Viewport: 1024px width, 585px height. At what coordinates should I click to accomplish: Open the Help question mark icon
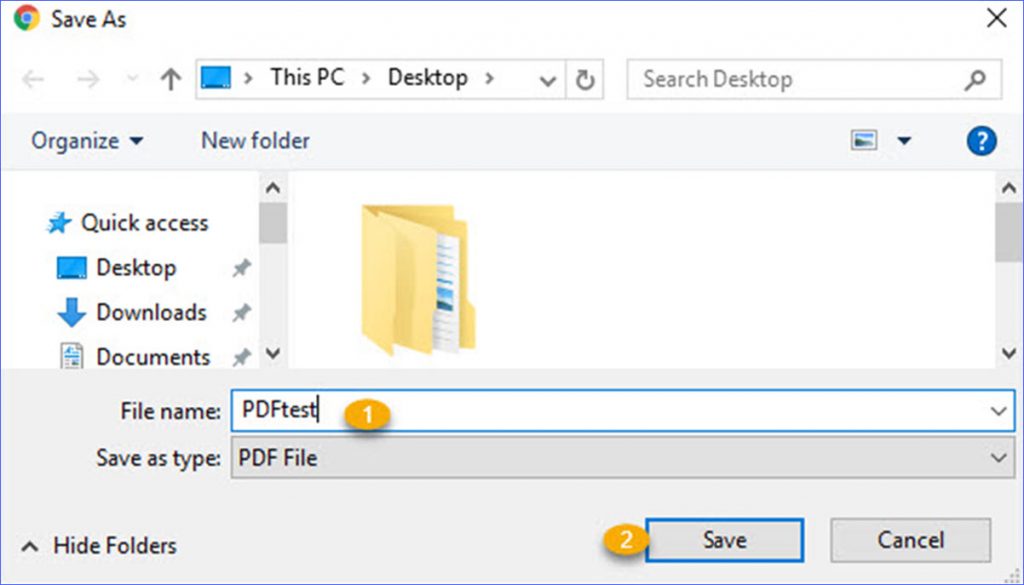point(981,140)
